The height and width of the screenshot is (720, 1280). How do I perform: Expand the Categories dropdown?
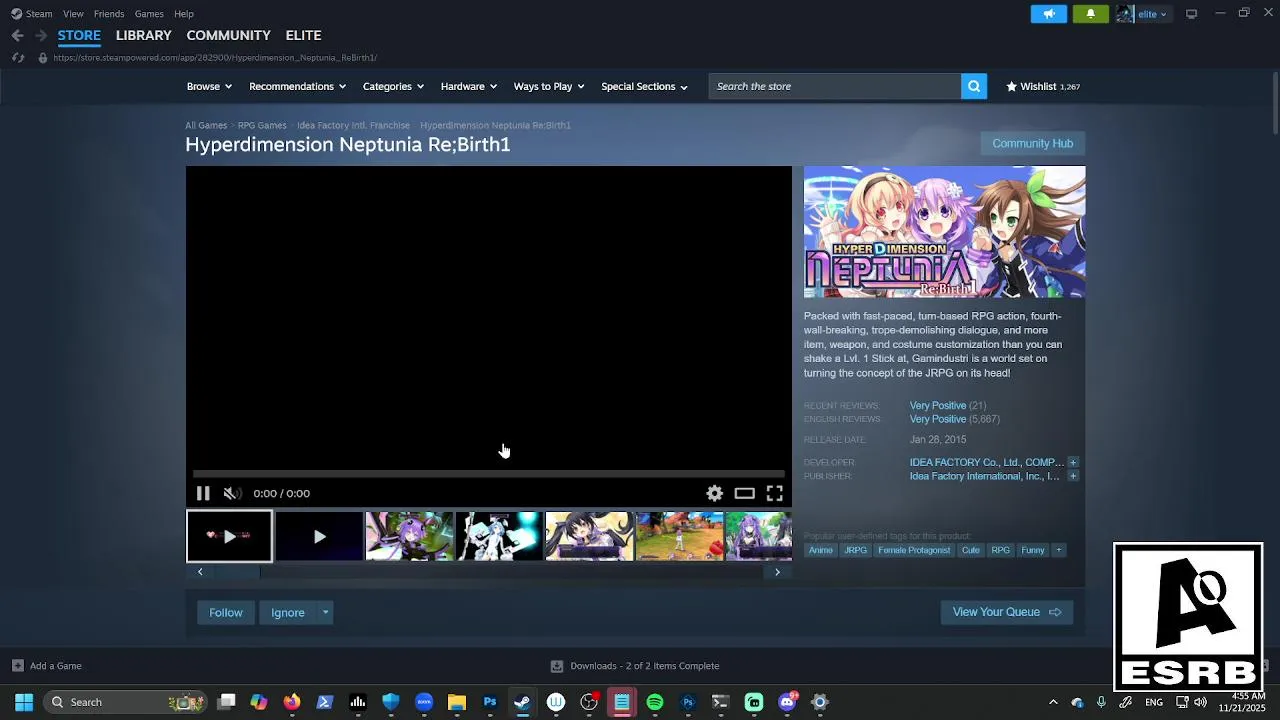(393, 86)
